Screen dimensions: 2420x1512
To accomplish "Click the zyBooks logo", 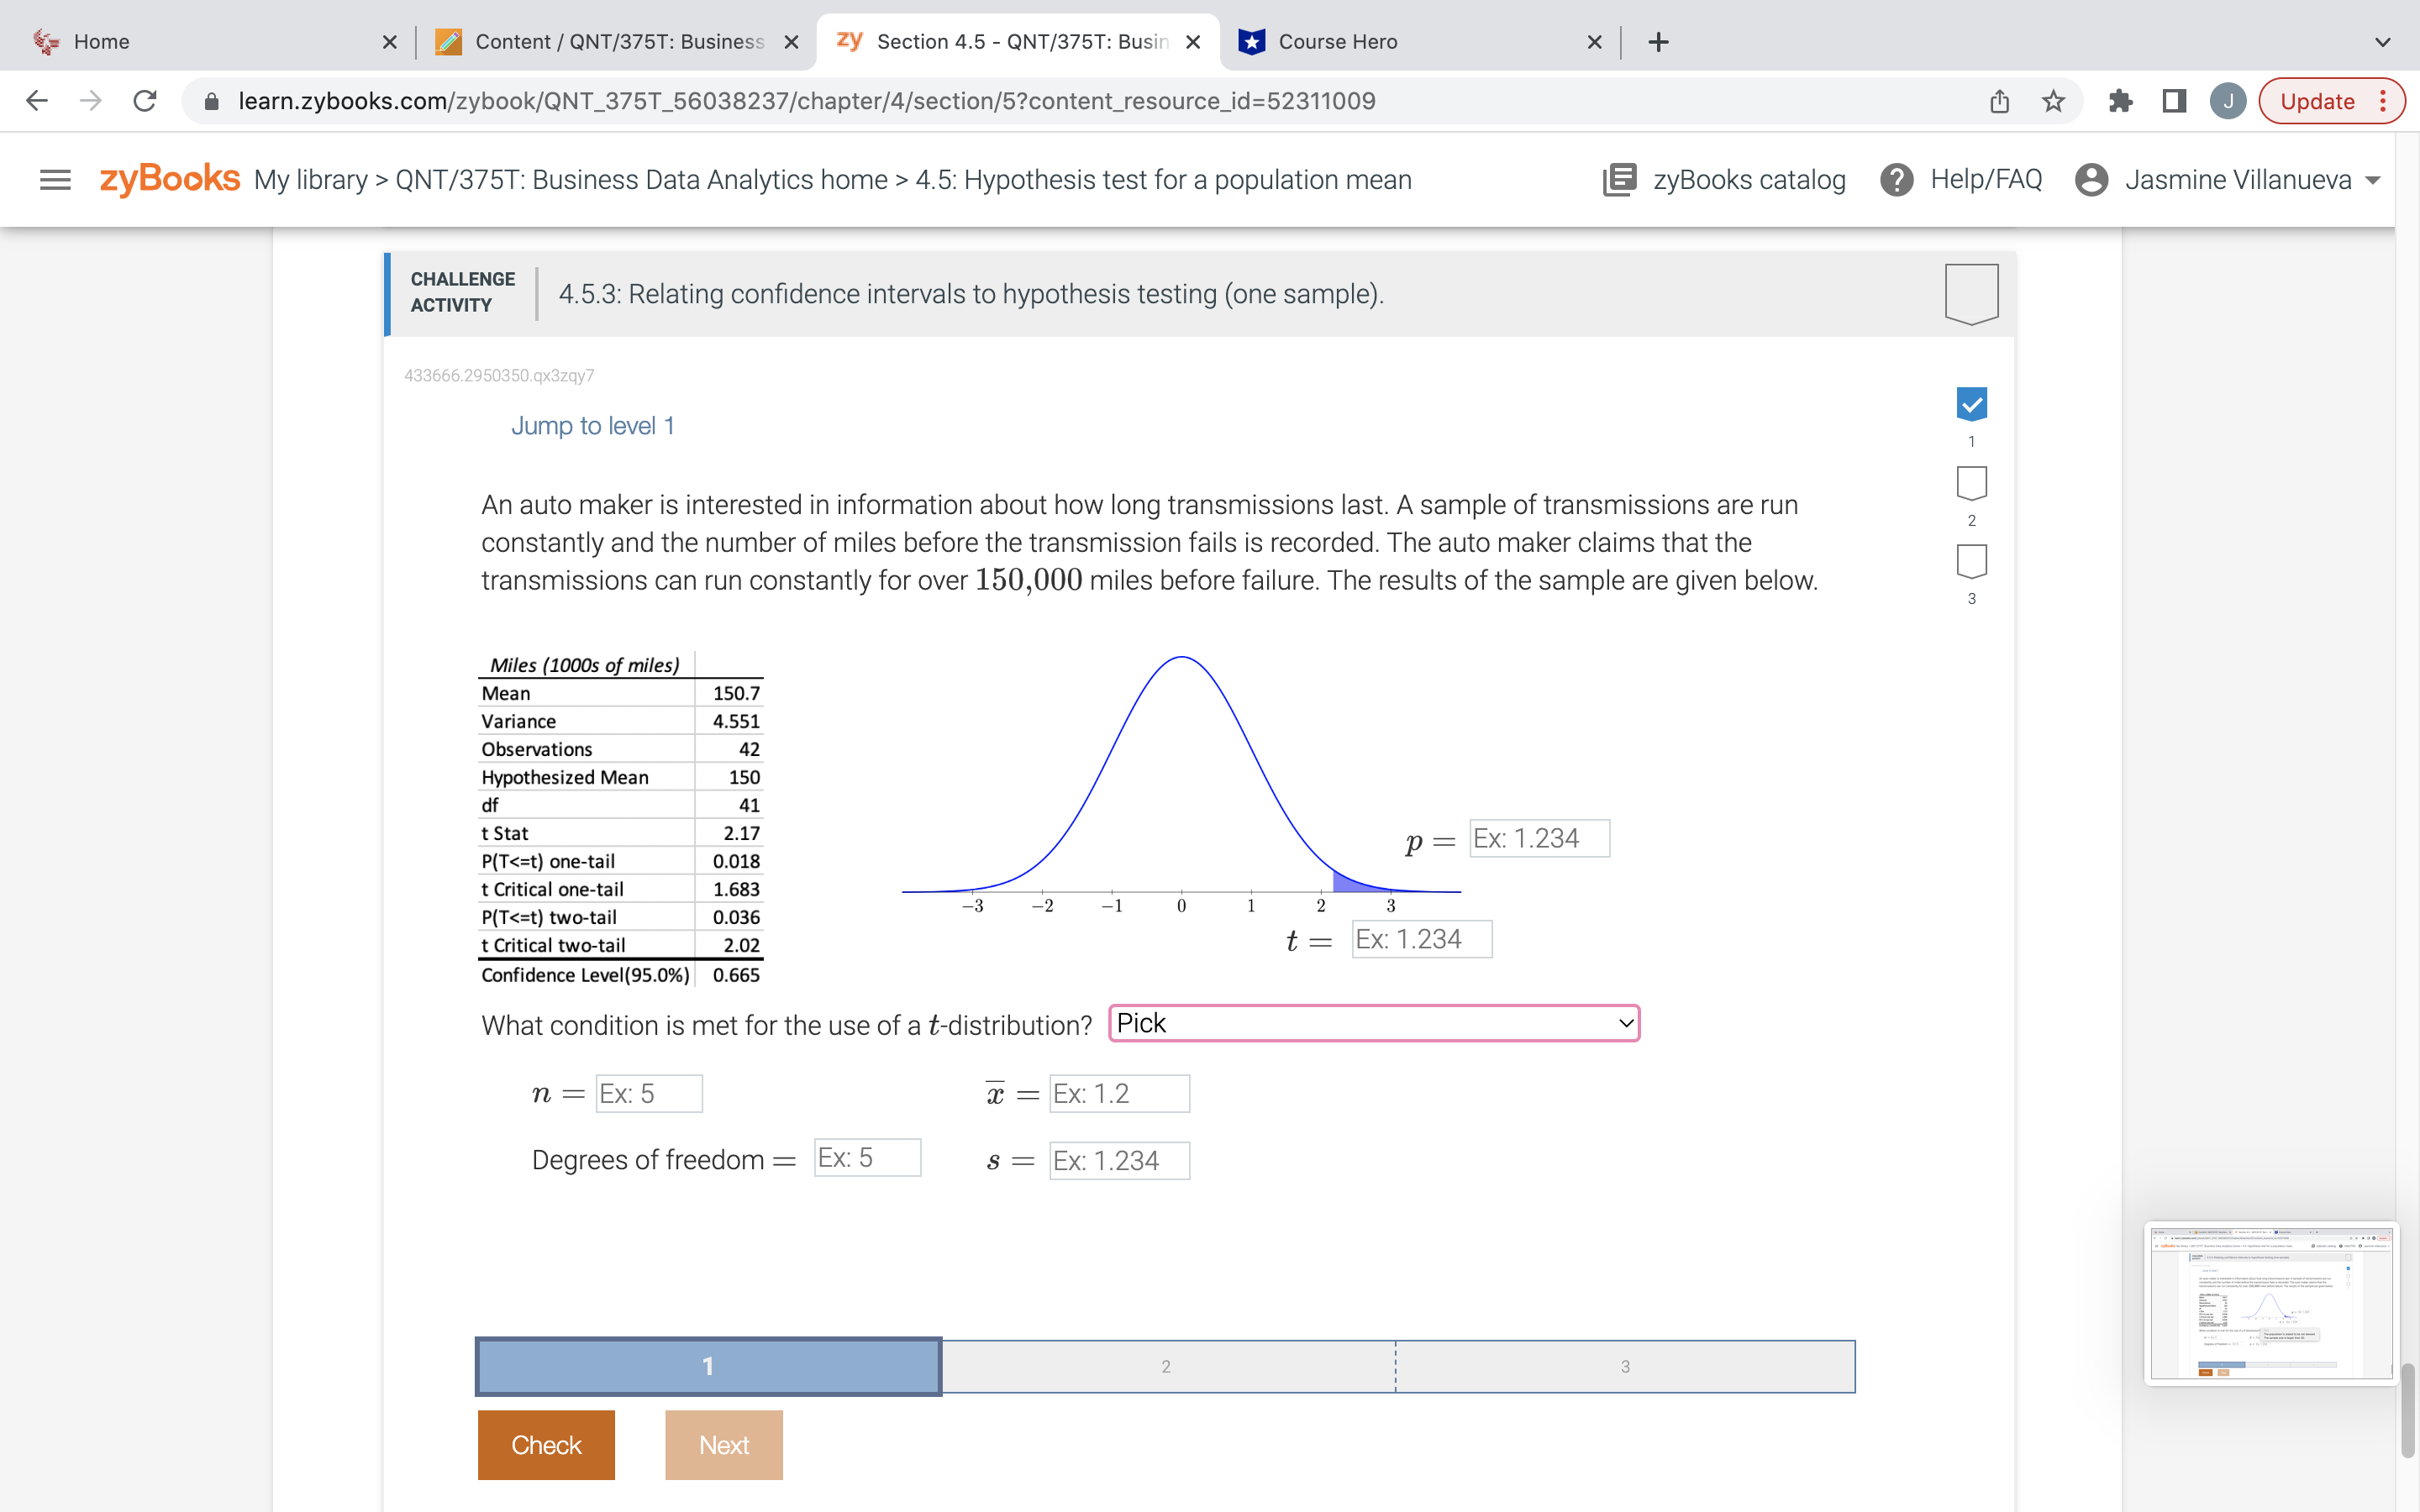I will tap(168, 179).
